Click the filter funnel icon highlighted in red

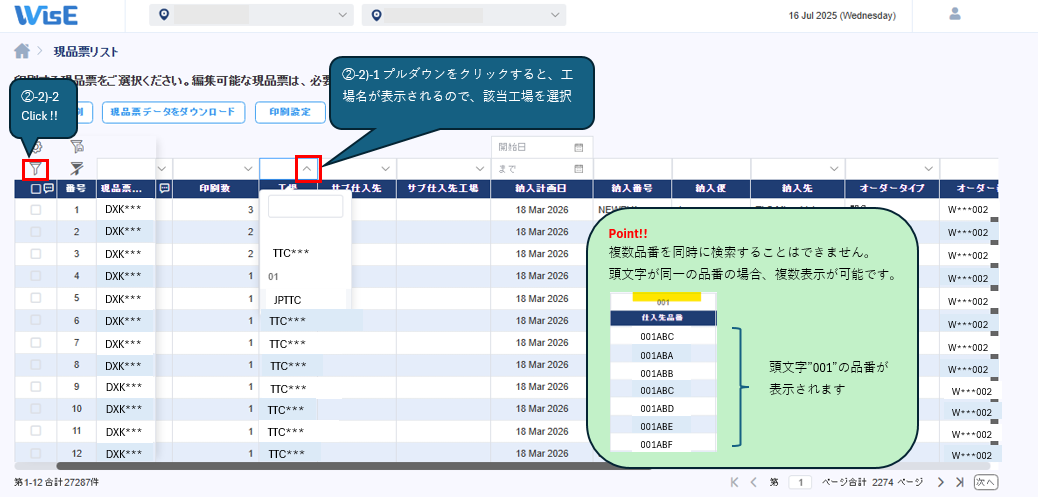(x=36, y=168)
